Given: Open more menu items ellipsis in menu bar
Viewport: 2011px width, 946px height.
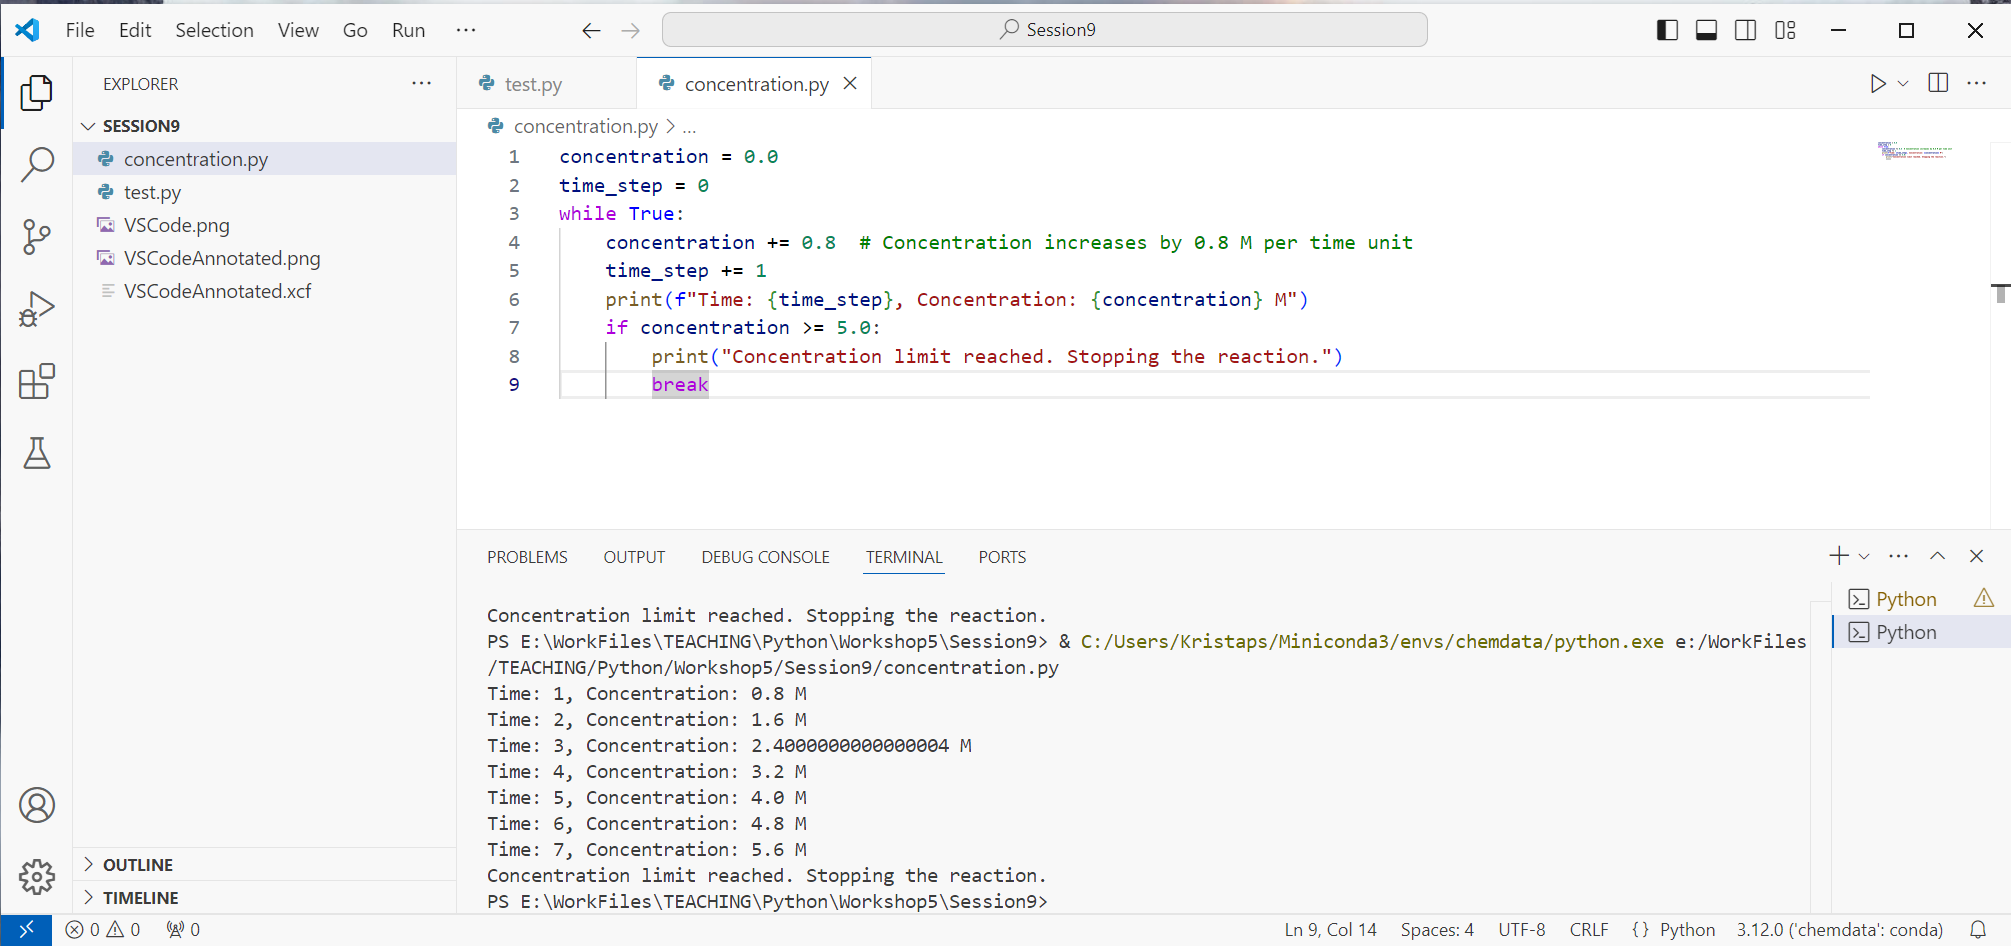Looking at the screenshot, I should point(466,30).
